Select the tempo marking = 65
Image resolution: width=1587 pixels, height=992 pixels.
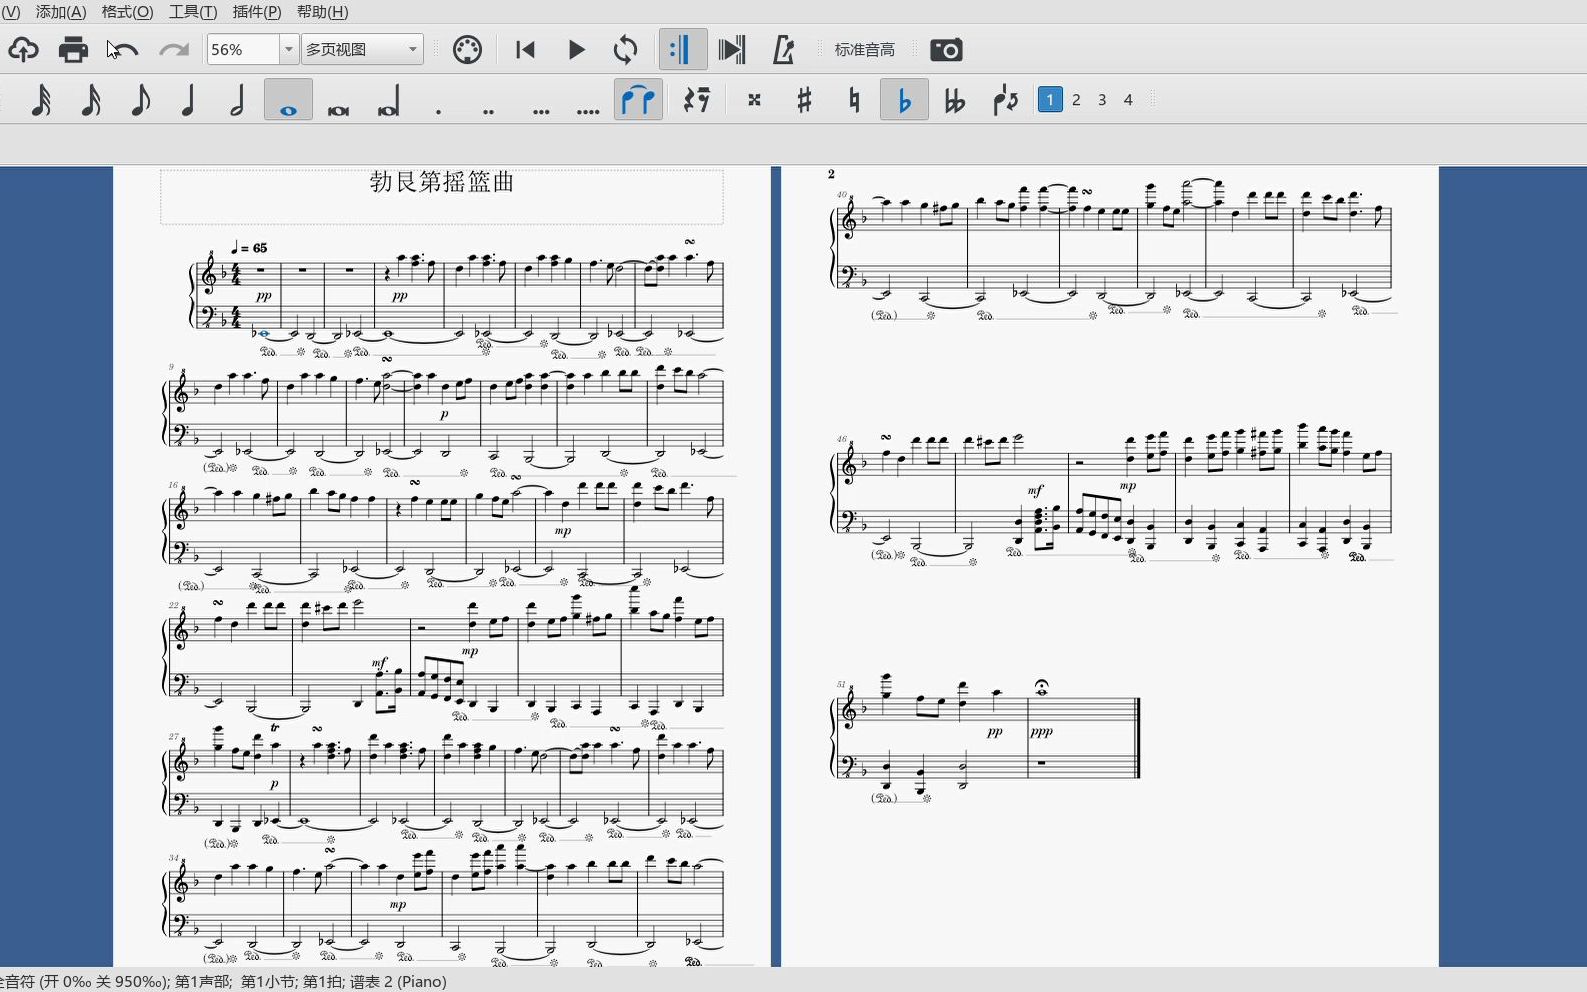coord(250,247)
